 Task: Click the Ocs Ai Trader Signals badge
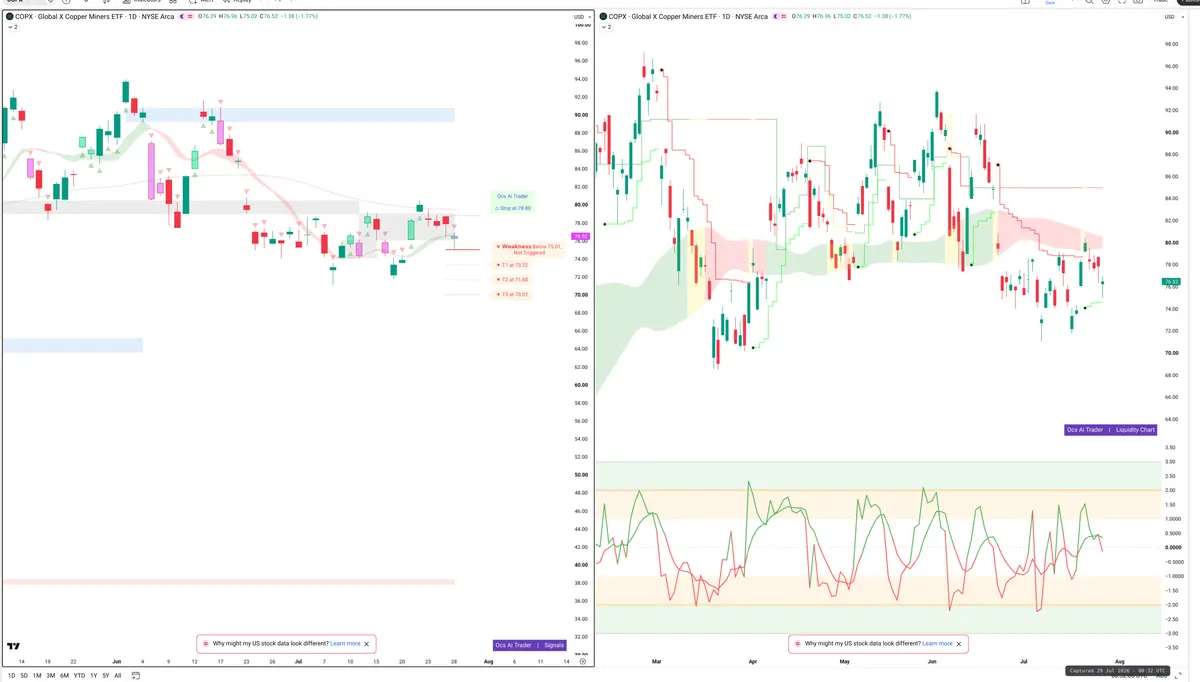(x=531, y=645)
